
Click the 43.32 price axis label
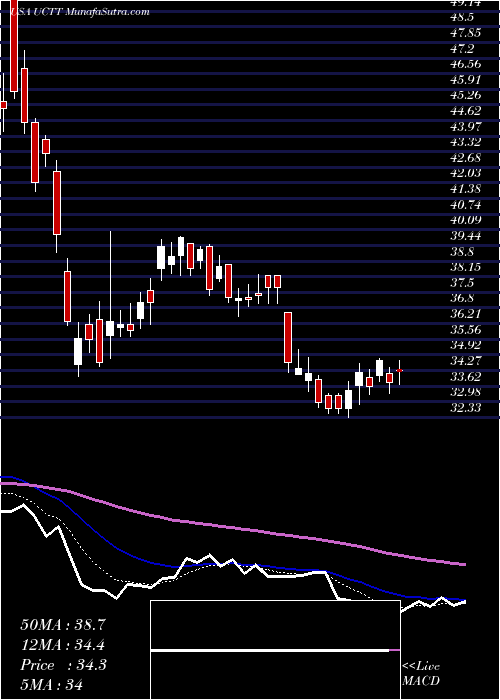(466, 142)
